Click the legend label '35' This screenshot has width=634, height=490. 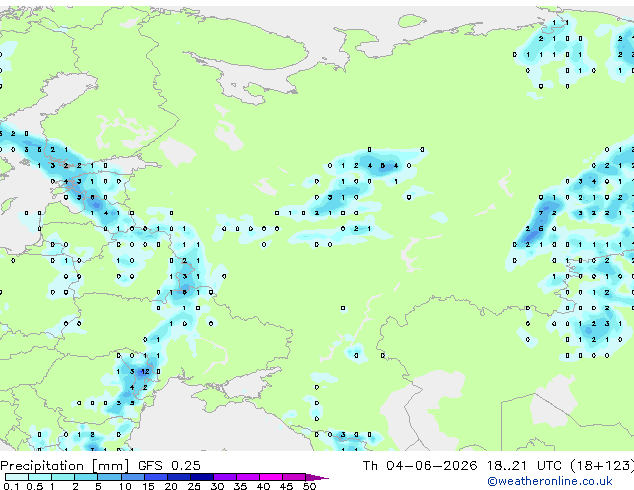[x=240, y=486]
